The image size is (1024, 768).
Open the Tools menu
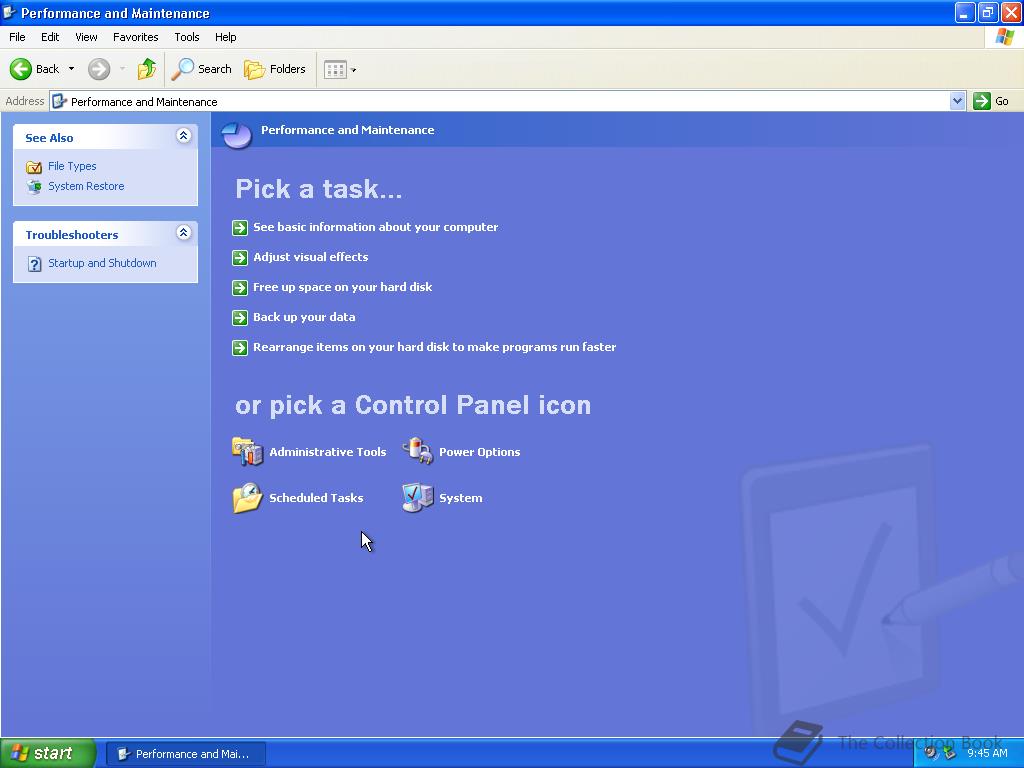pos(187,37)
